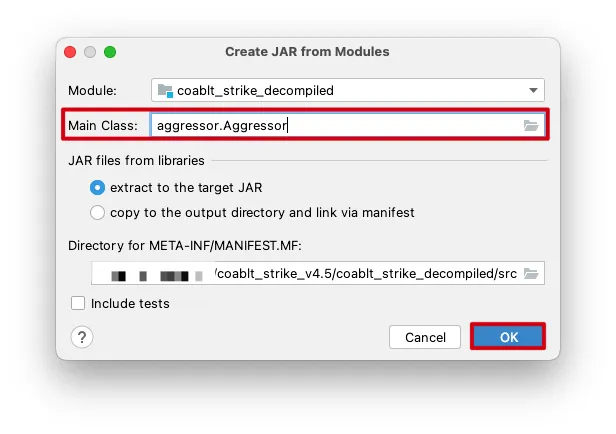
Task: Click the Create JAR from Modules title bar
Action: (x=307, y=52)
